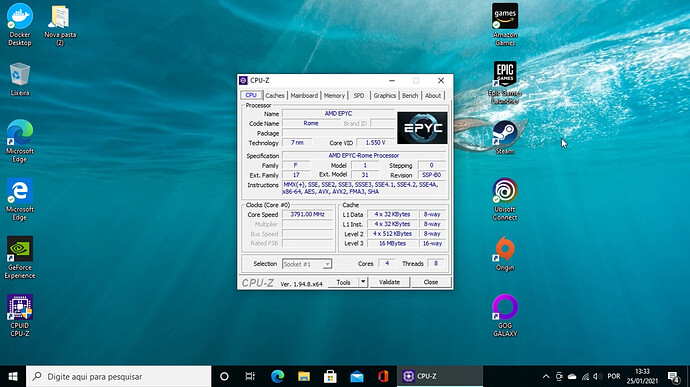The width and height of the screenshot is (690, 387).
Task: Launch the legacy Microsoft Edge icon
Action: (x=20, y=199)
